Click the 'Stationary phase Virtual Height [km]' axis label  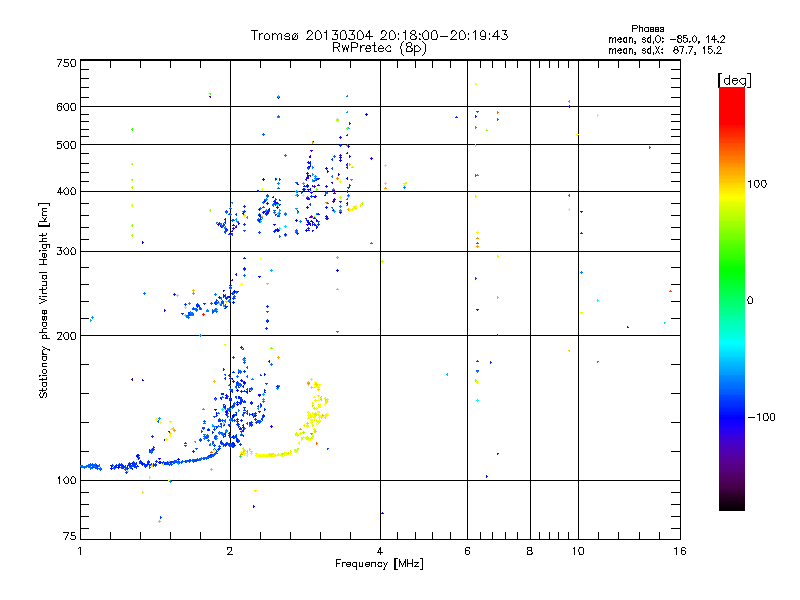44,300
